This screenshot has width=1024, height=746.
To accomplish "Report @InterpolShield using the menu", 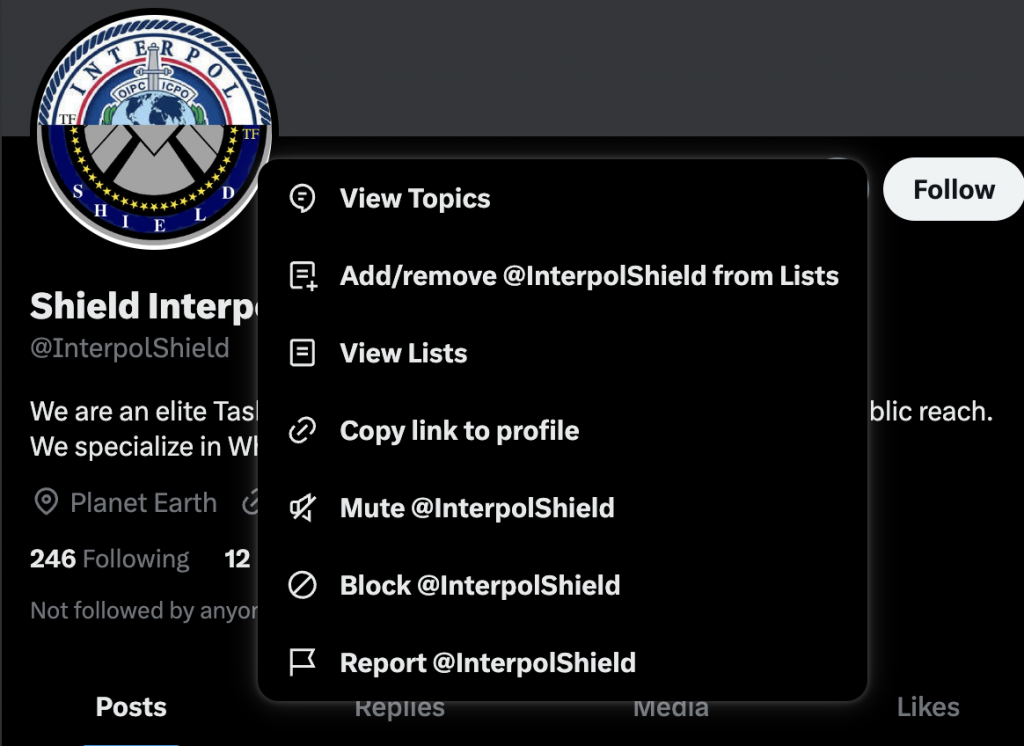I will [563, 662].
